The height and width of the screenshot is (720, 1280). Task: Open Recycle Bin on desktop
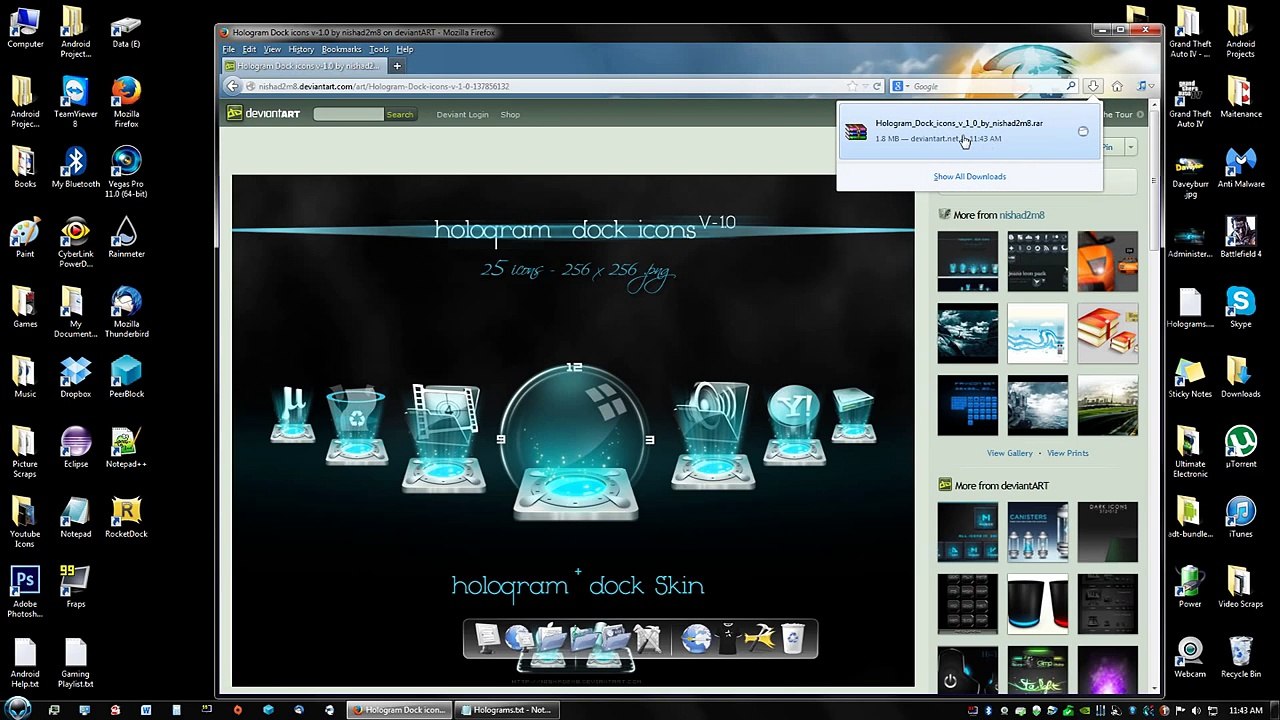coord(1240,658)
